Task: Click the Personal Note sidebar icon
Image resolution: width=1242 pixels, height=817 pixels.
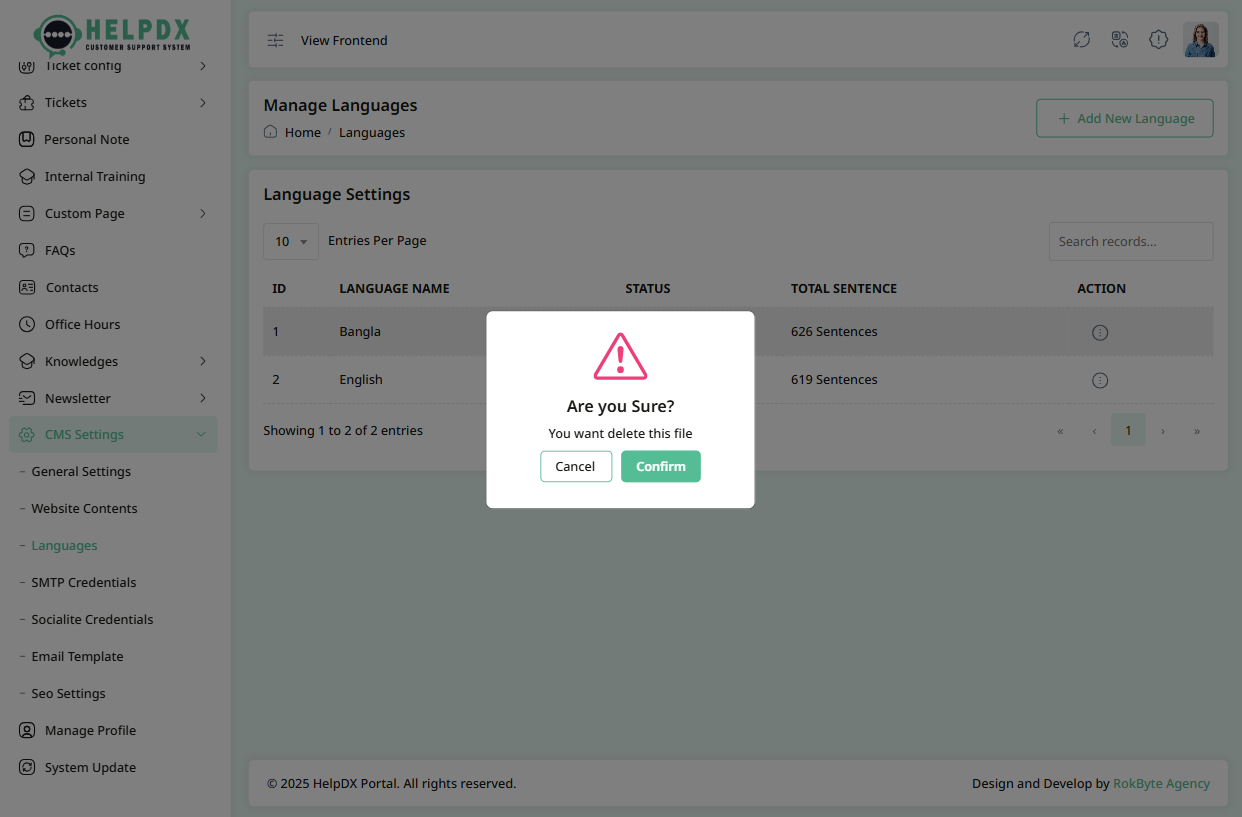Action: [27, 139]
